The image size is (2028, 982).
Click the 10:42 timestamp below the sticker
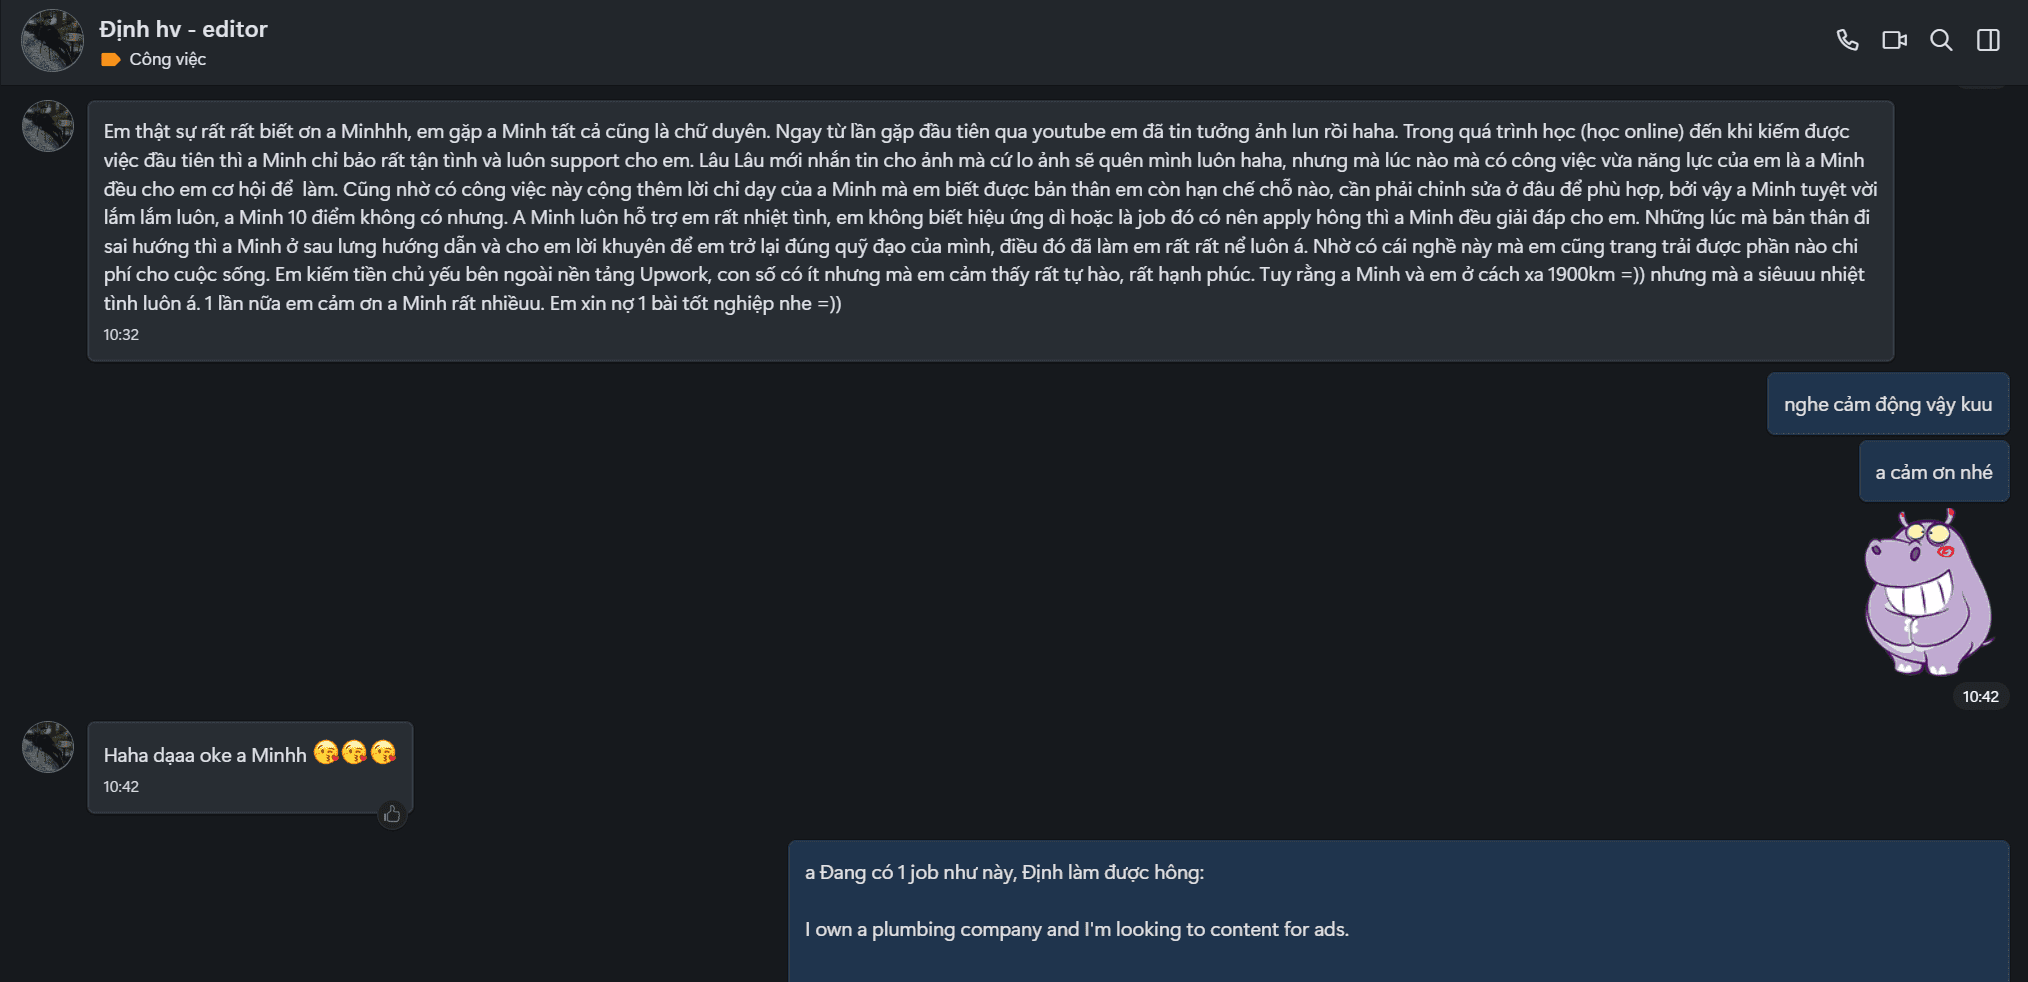1980,697
